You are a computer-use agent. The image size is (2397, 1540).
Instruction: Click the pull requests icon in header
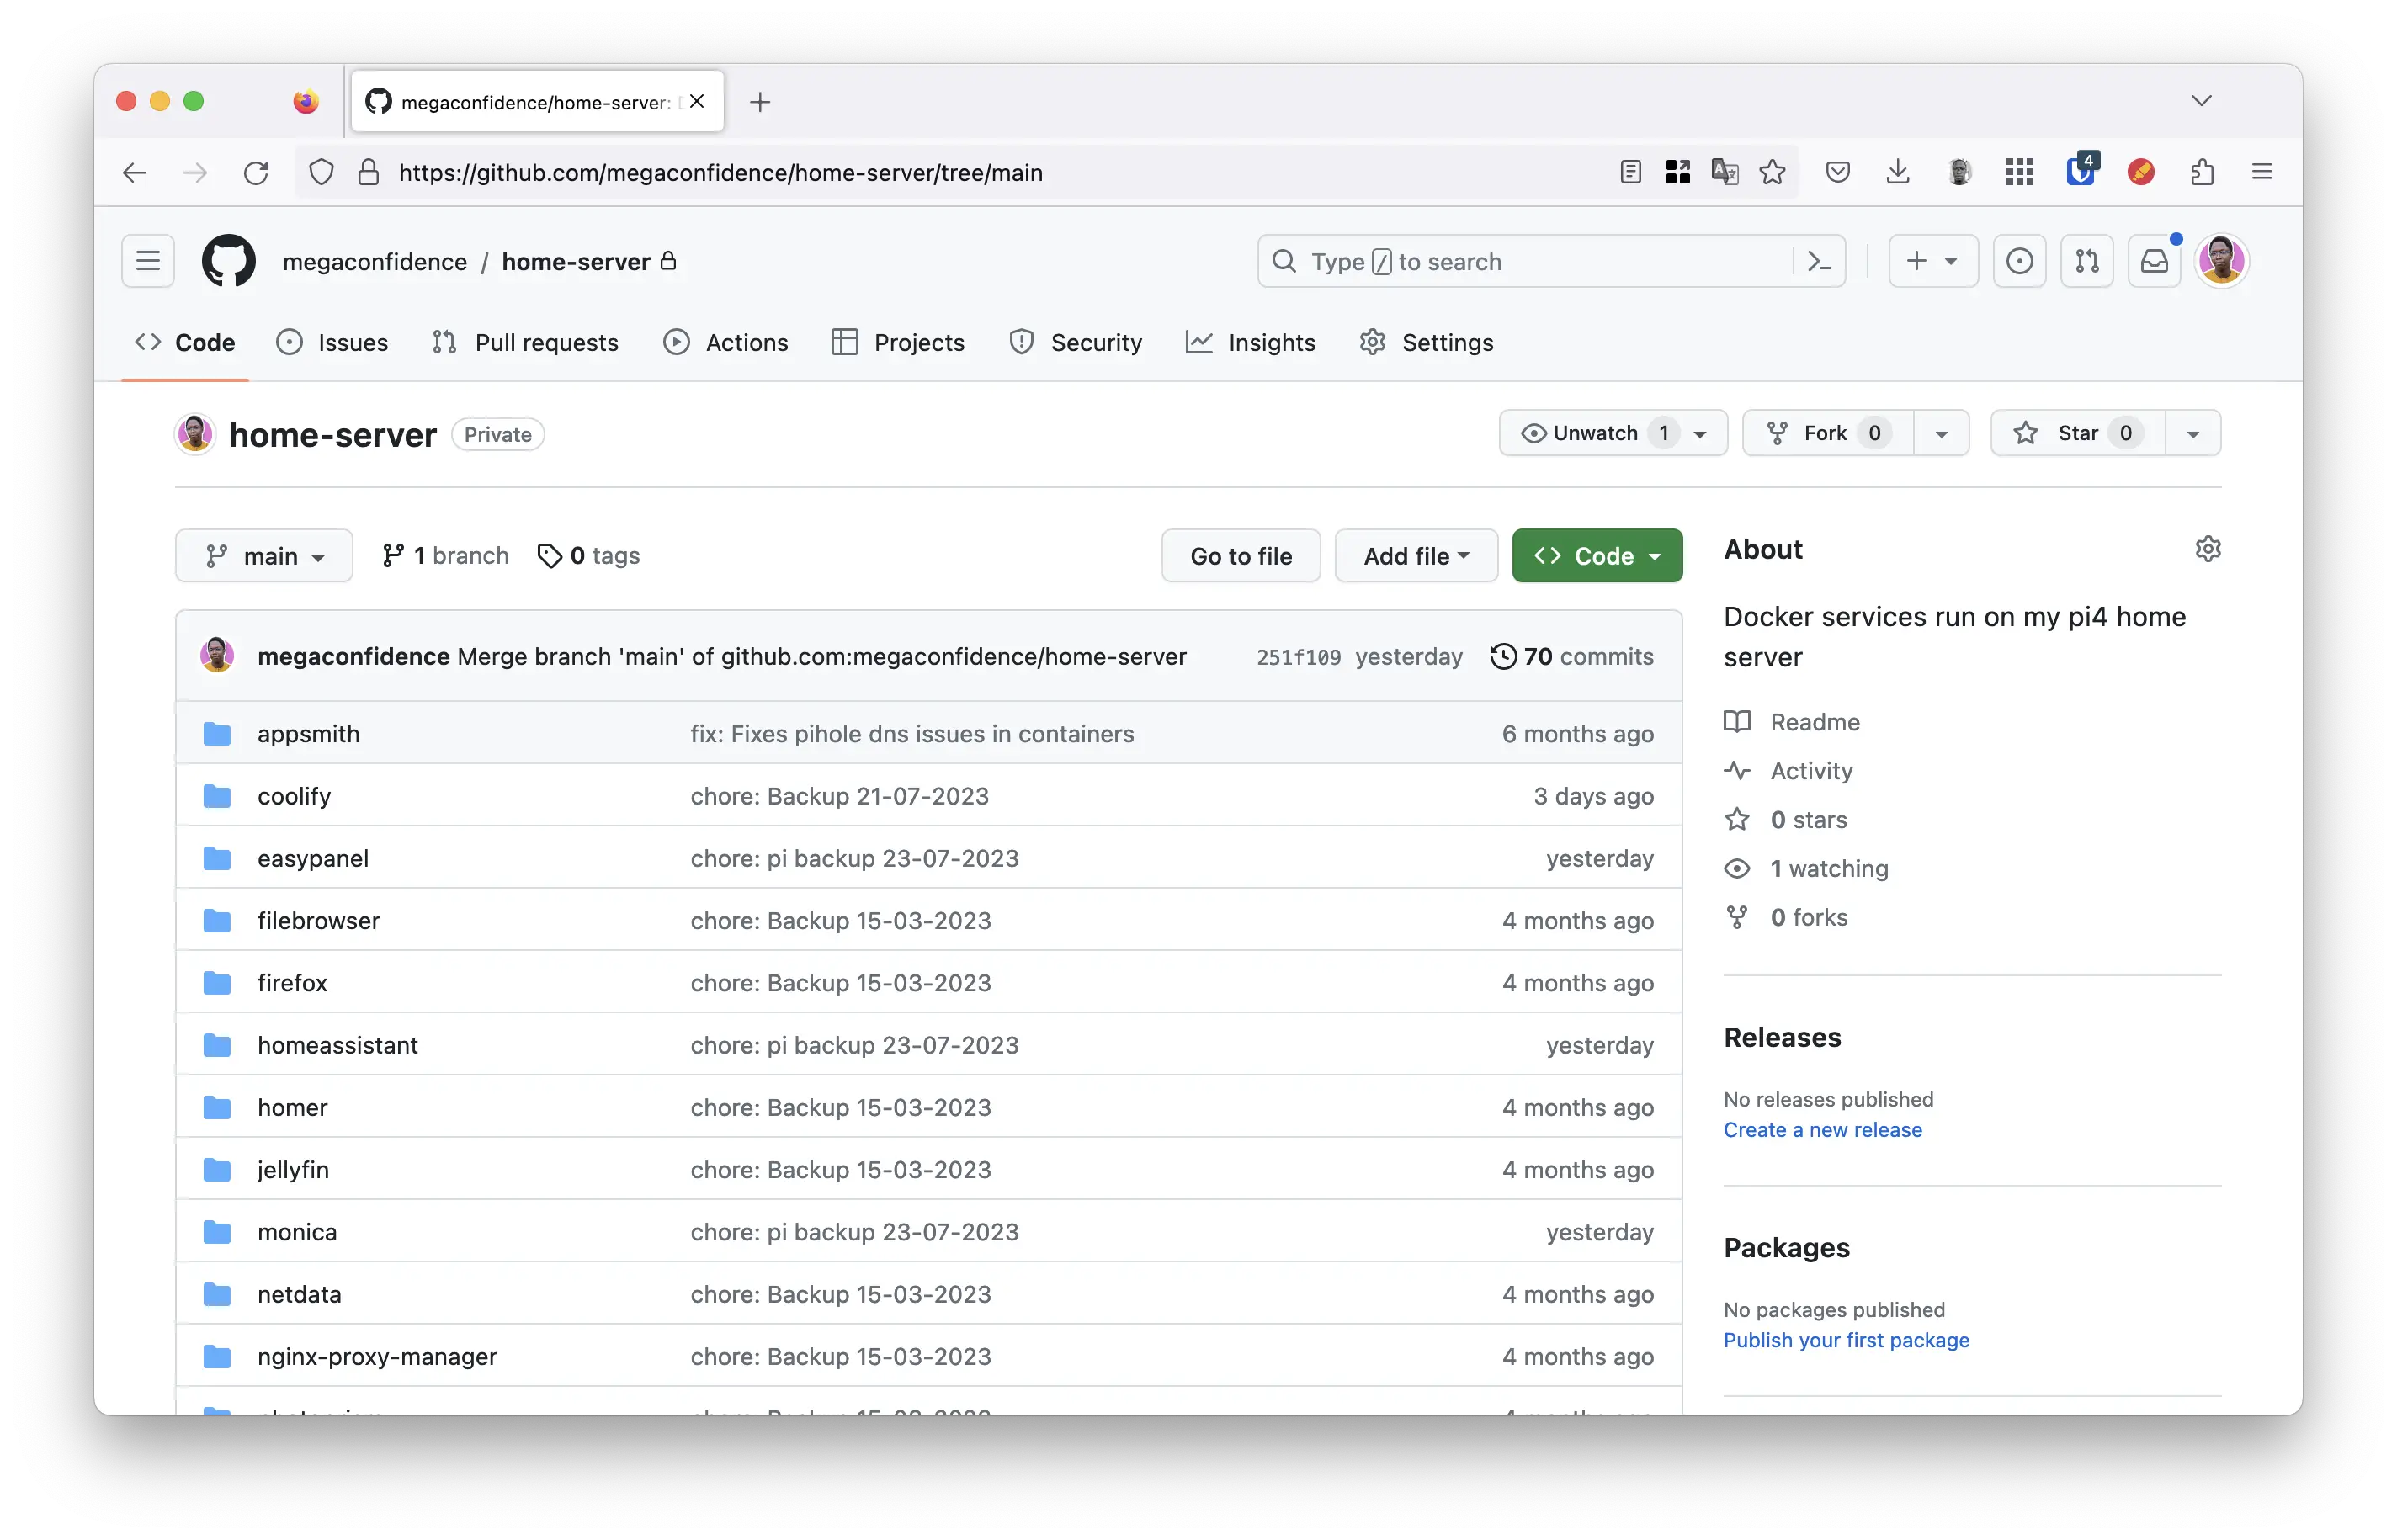[x=2087, y=261]
